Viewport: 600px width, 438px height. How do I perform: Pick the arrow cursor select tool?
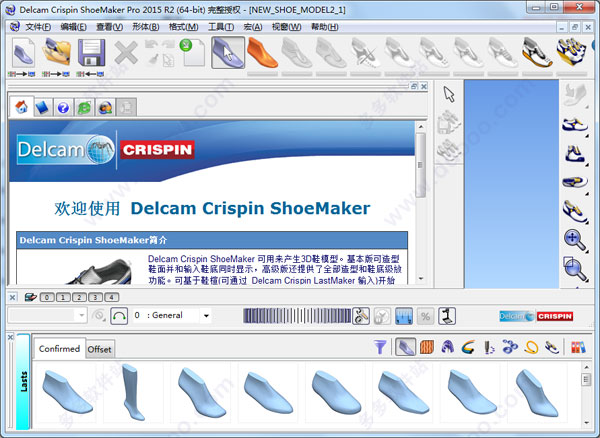448,94
